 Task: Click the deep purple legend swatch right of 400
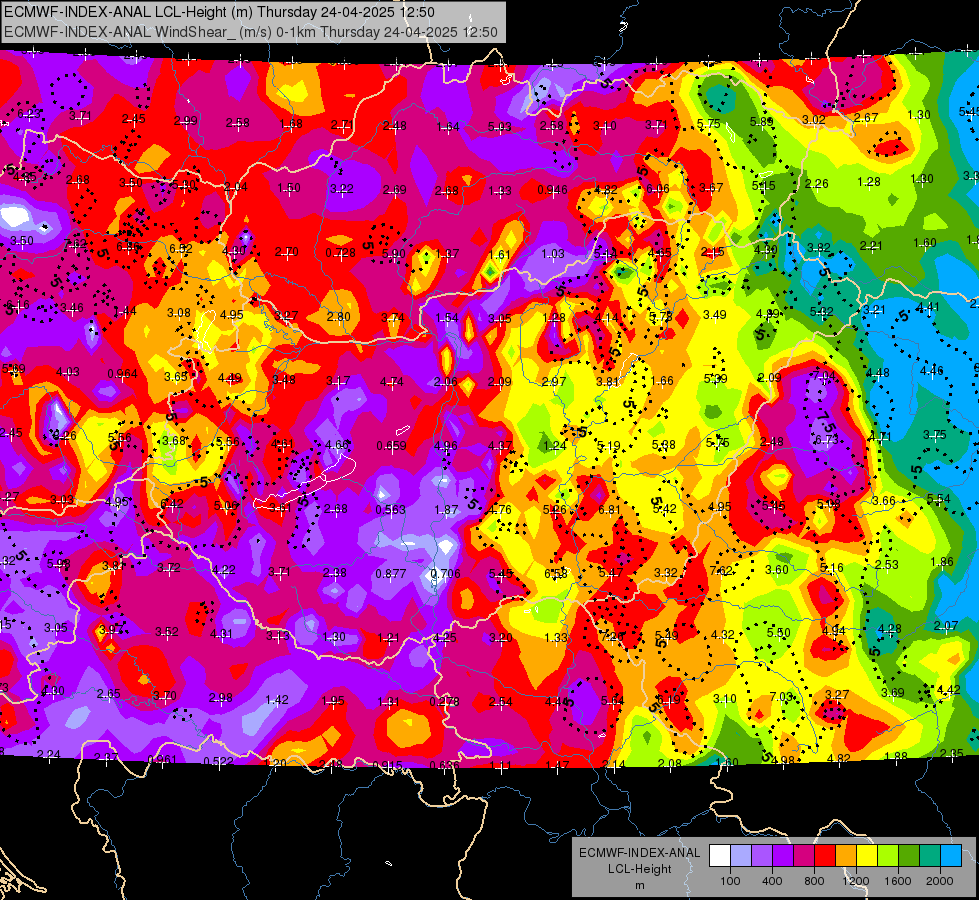(783, 856)
